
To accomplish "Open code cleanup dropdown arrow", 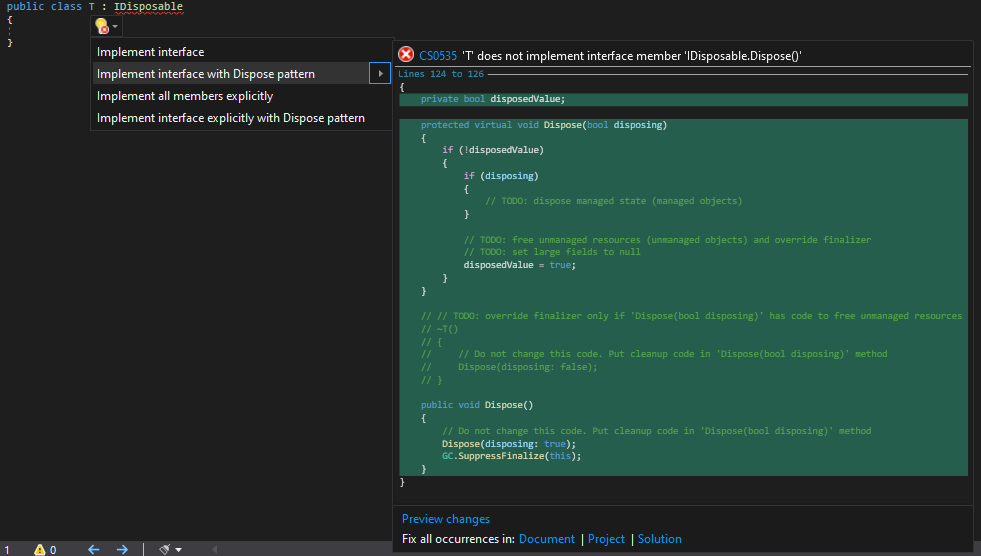I will click(x=178, y=550).
